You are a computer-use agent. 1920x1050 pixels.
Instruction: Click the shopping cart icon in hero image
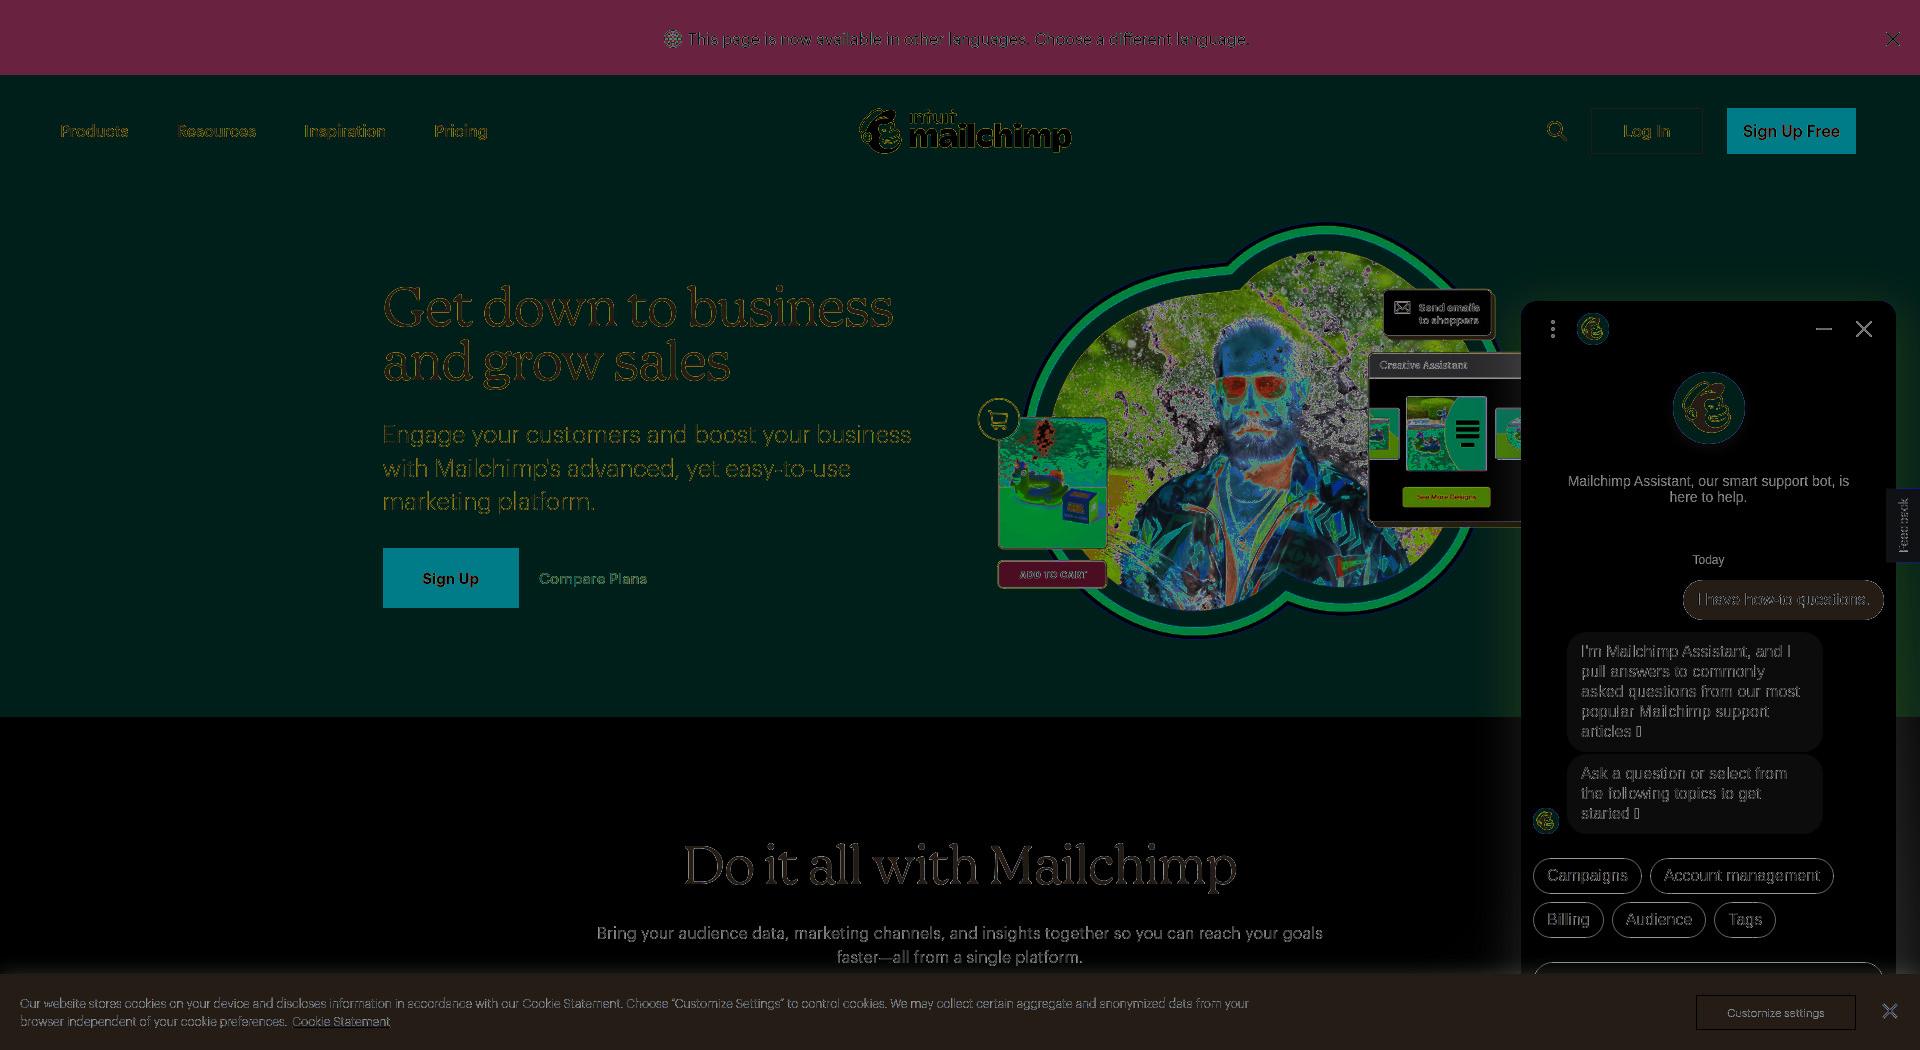click(x=998, y=419)
